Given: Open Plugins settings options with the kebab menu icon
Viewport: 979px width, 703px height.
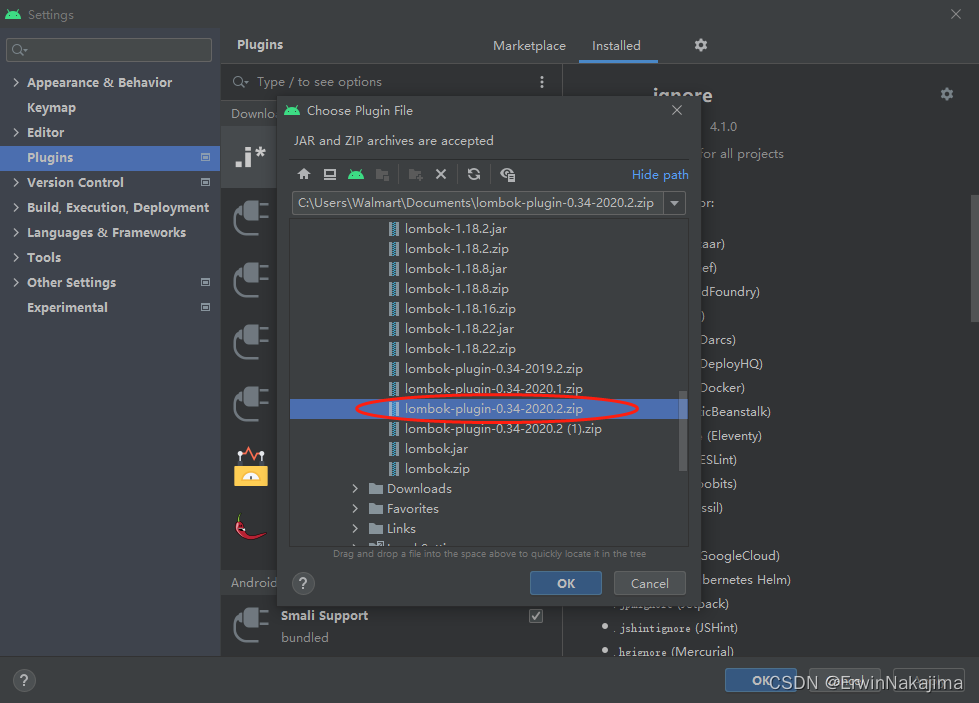Looking at the screenshot, I should [542, 81].
